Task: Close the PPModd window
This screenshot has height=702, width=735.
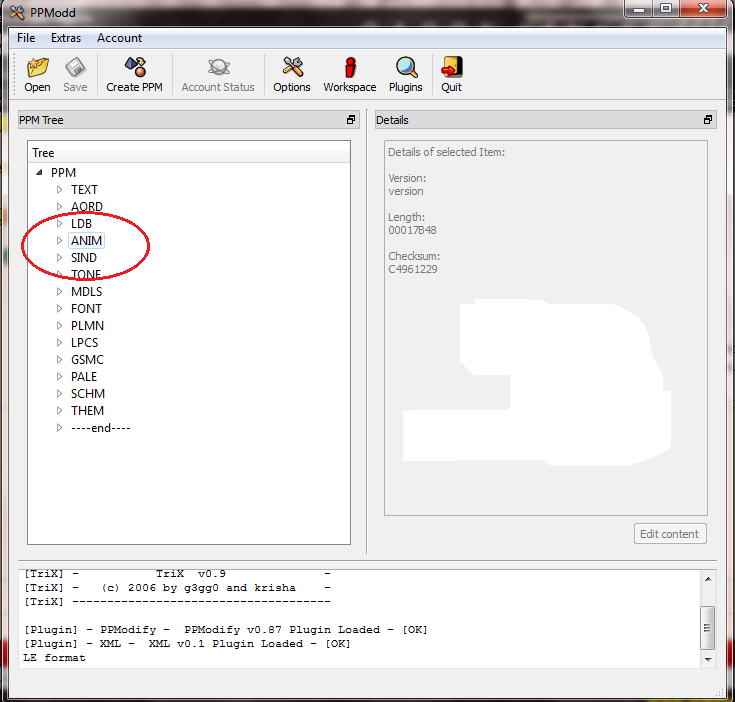Action: [x=704, y=8]
